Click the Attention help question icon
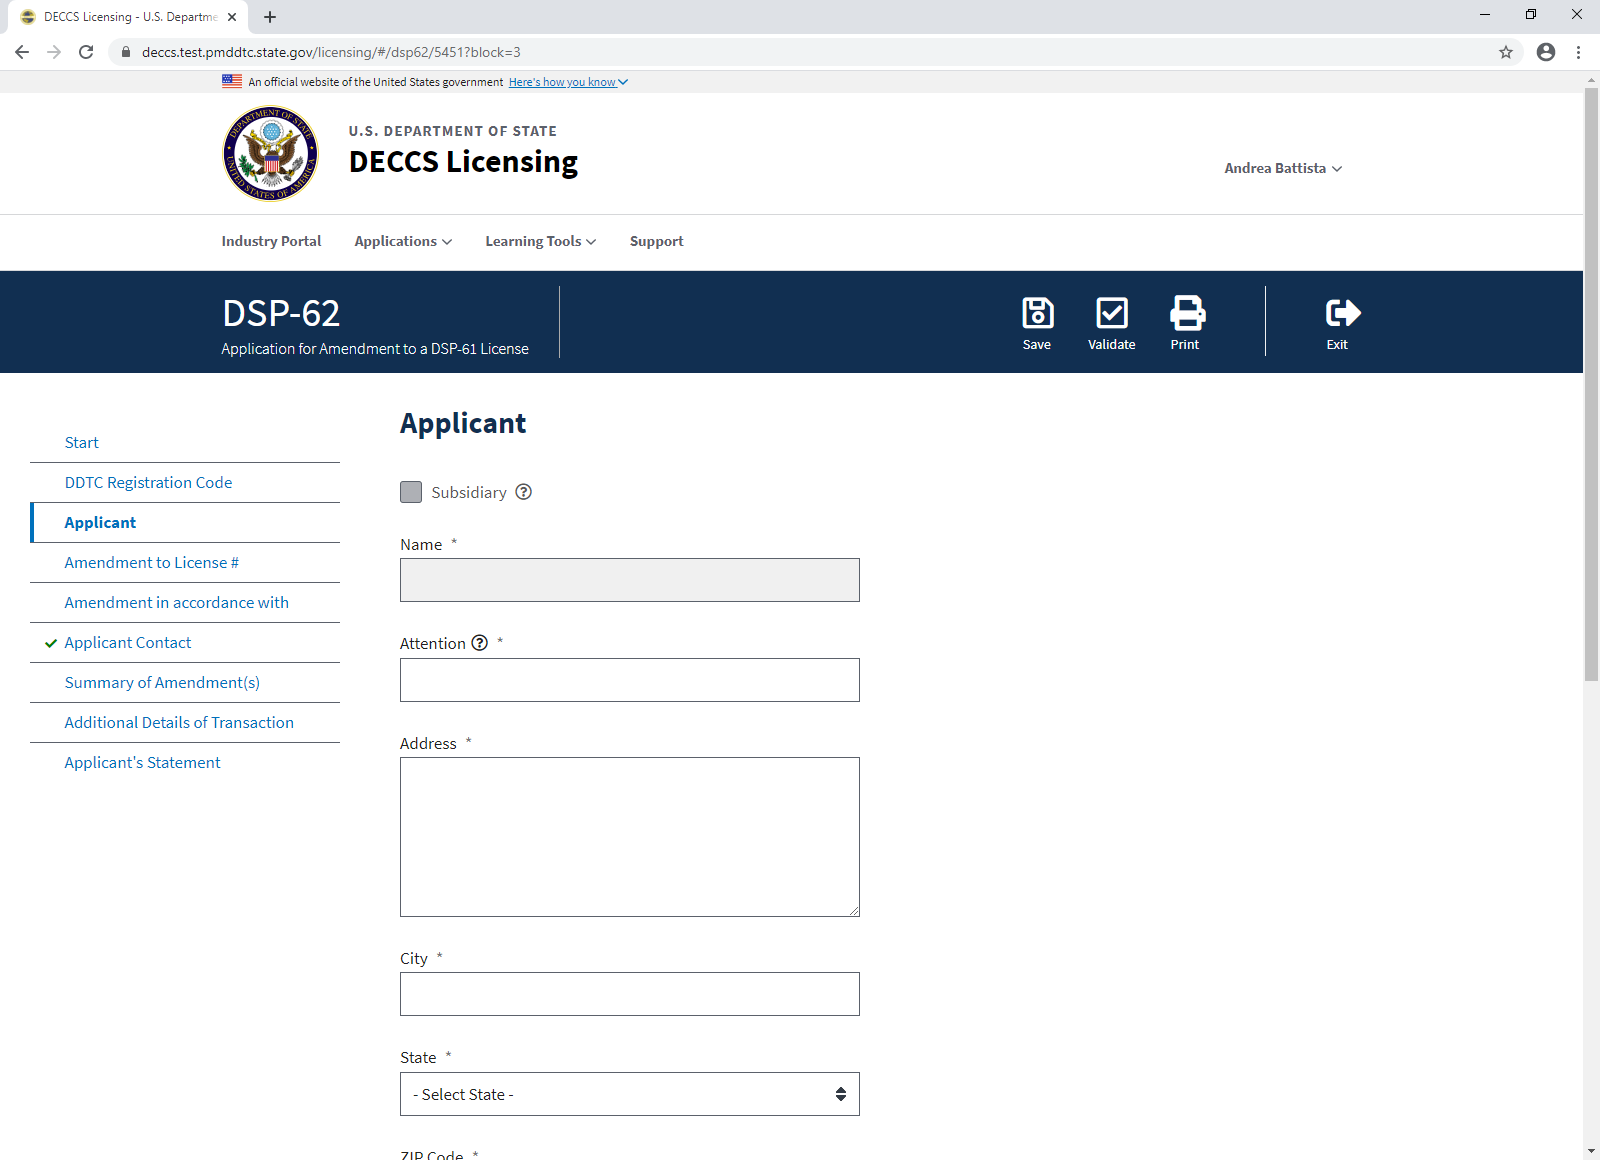Screen dimensions: 1600x1160 (480, 643)
